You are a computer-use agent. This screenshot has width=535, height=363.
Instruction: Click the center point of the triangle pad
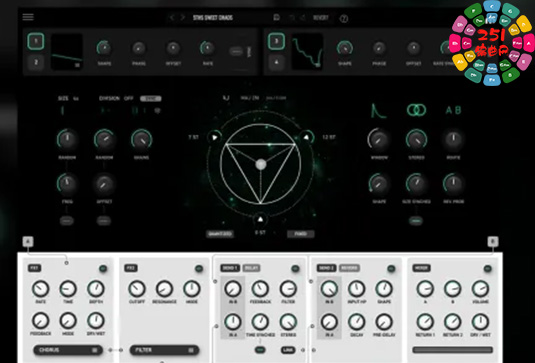coord(261,164)
